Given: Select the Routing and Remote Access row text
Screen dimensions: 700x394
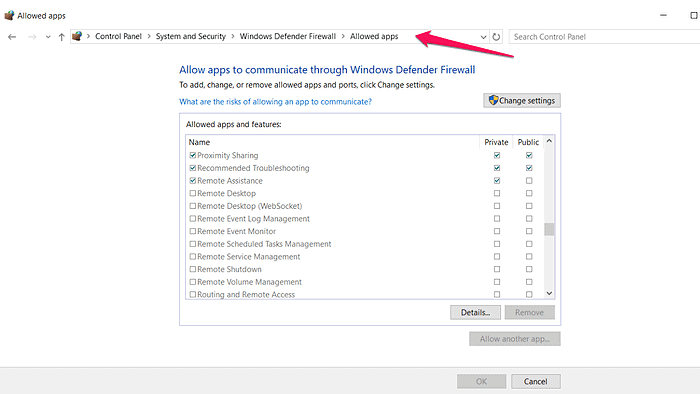Looking at the screenshot, I should pos(246,294).
